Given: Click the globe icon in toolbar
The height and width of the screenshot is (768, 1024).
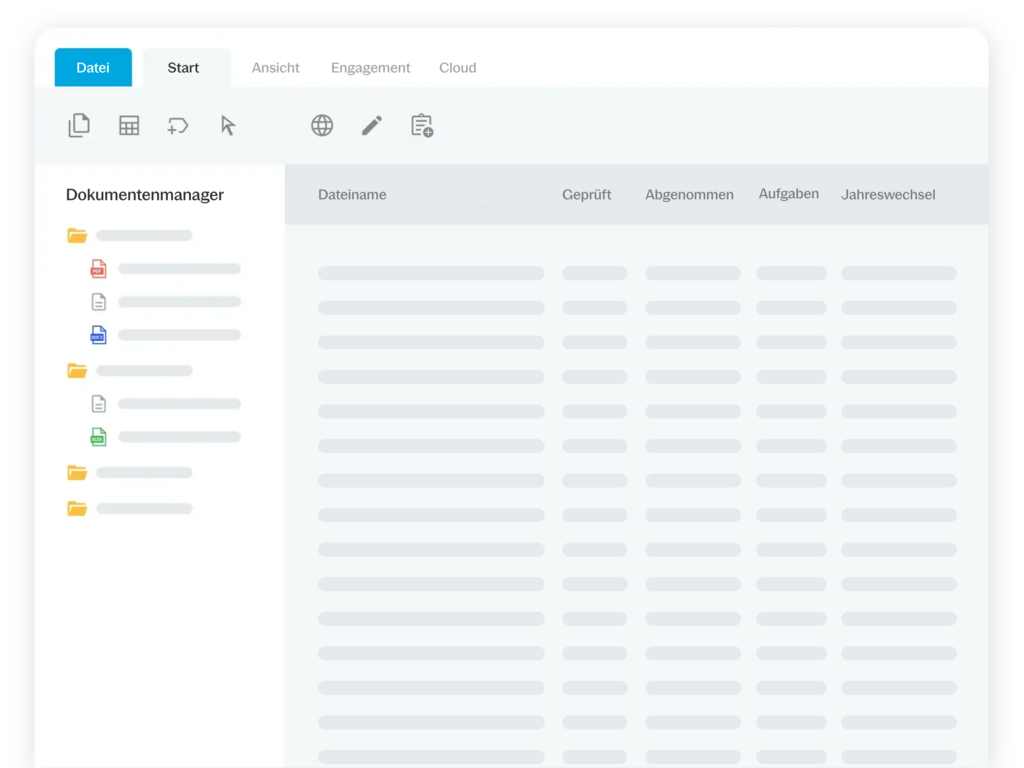Looking at the screenshot, I should coord(322,125).
